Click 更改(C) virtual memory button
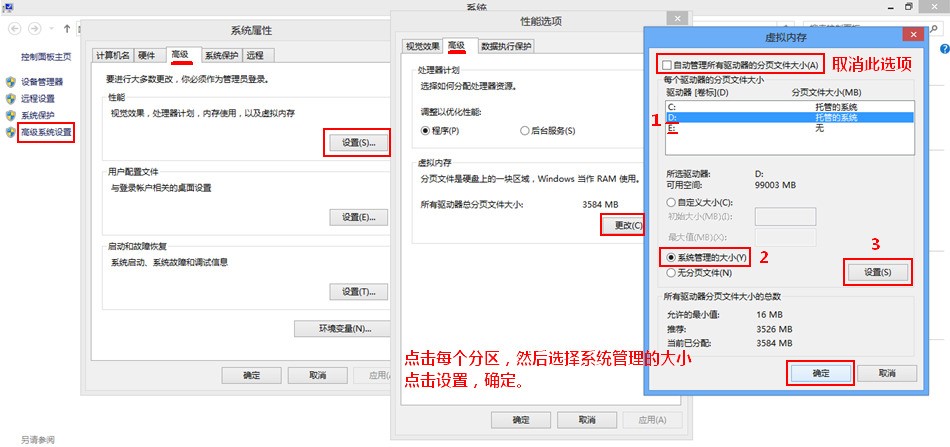The height and width of the screenshot is (447, 950). click(622, 225)
